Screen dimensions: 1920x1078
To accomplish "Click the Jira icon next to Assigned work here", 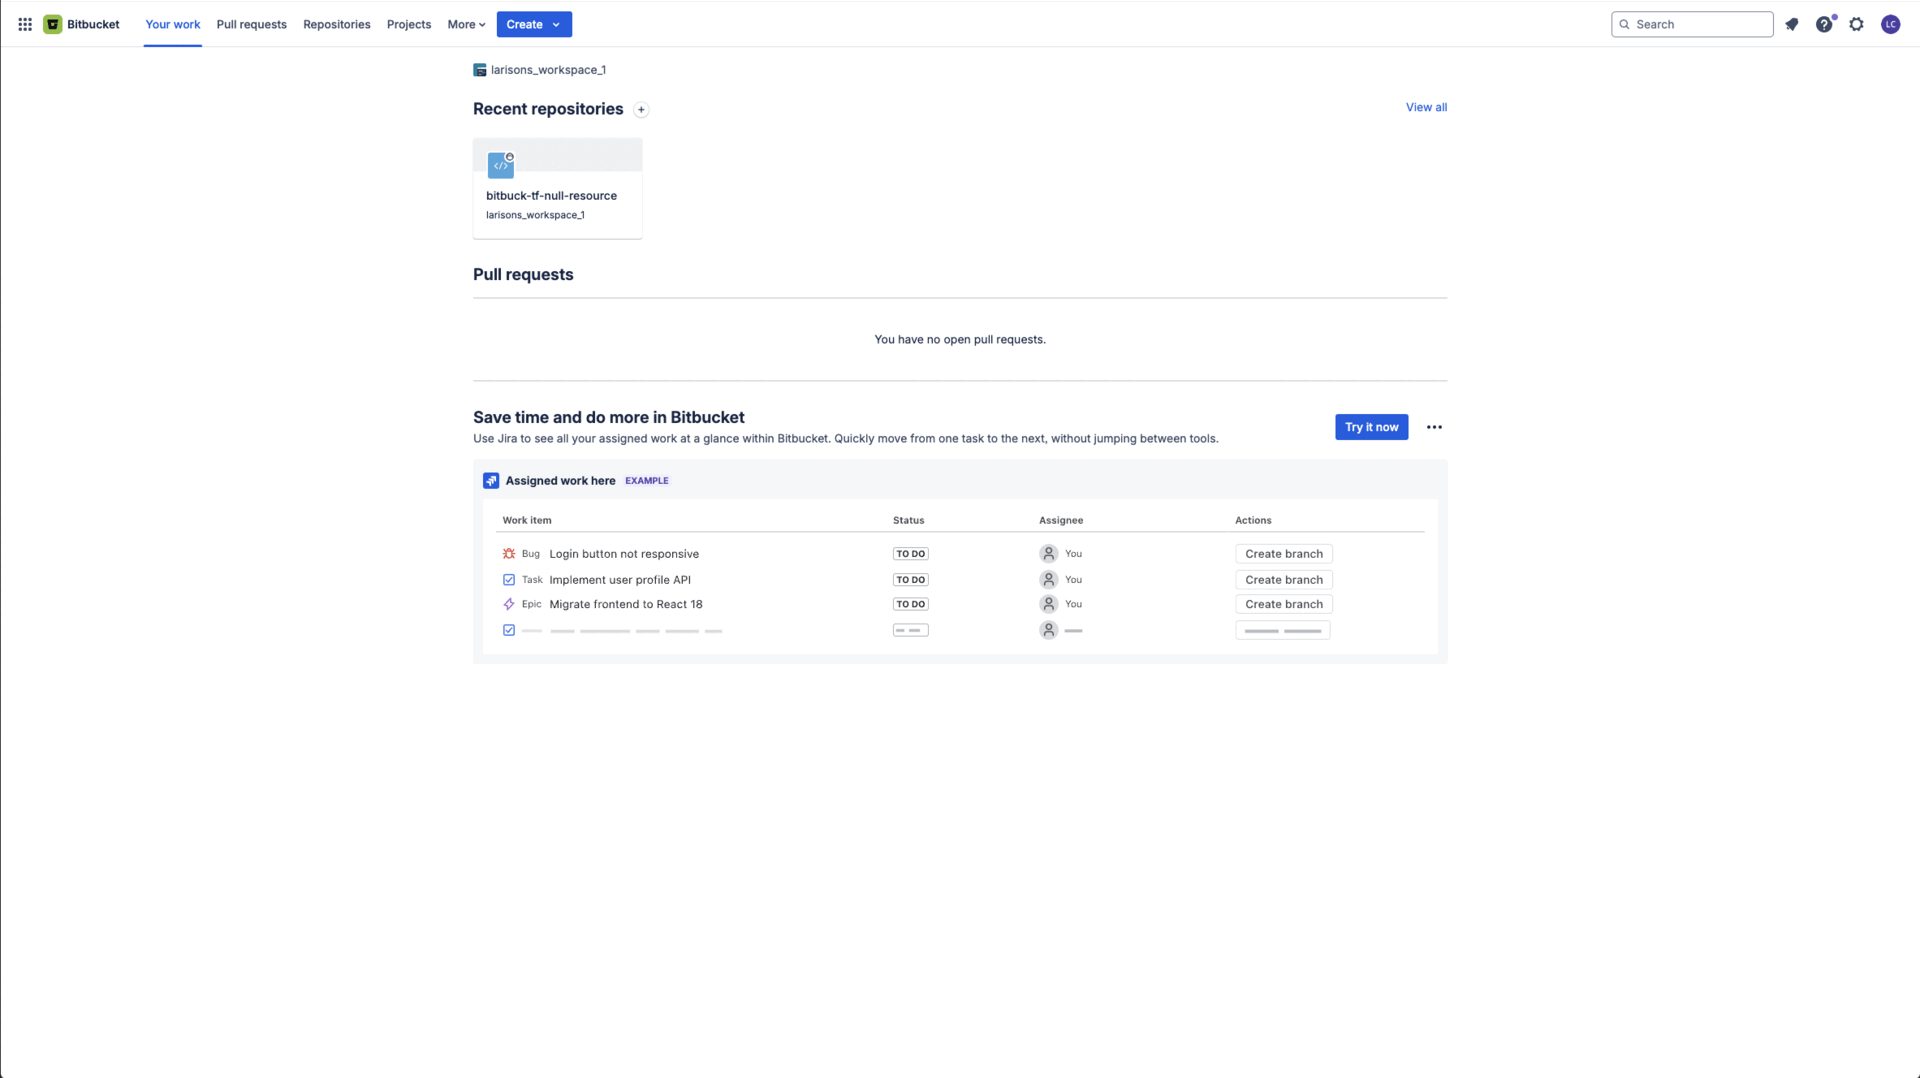I will coord(491,480).
